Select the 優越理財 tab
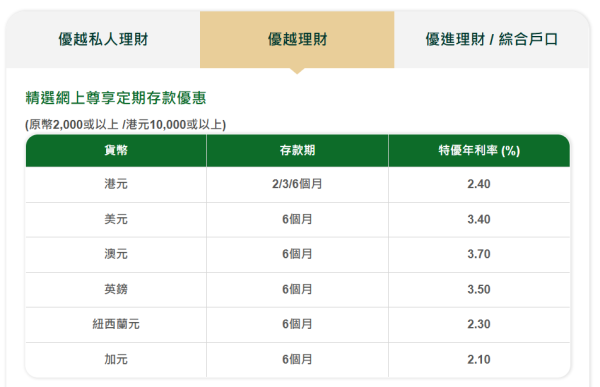 (x=297, y=39)
